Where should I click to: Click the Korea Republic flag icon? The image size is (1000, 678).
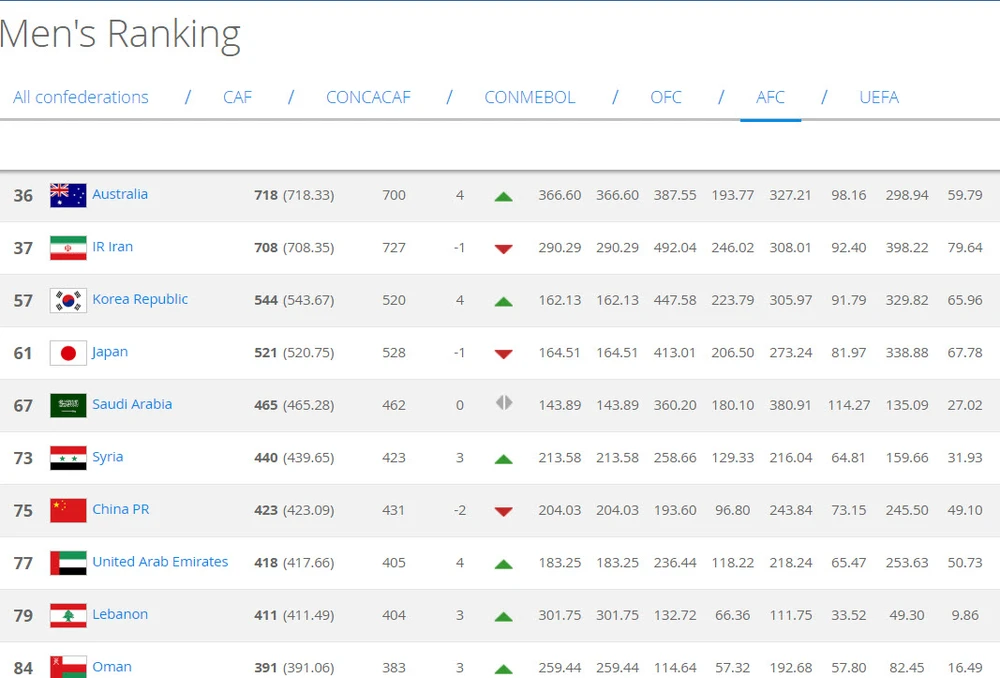tap(68, 300)
